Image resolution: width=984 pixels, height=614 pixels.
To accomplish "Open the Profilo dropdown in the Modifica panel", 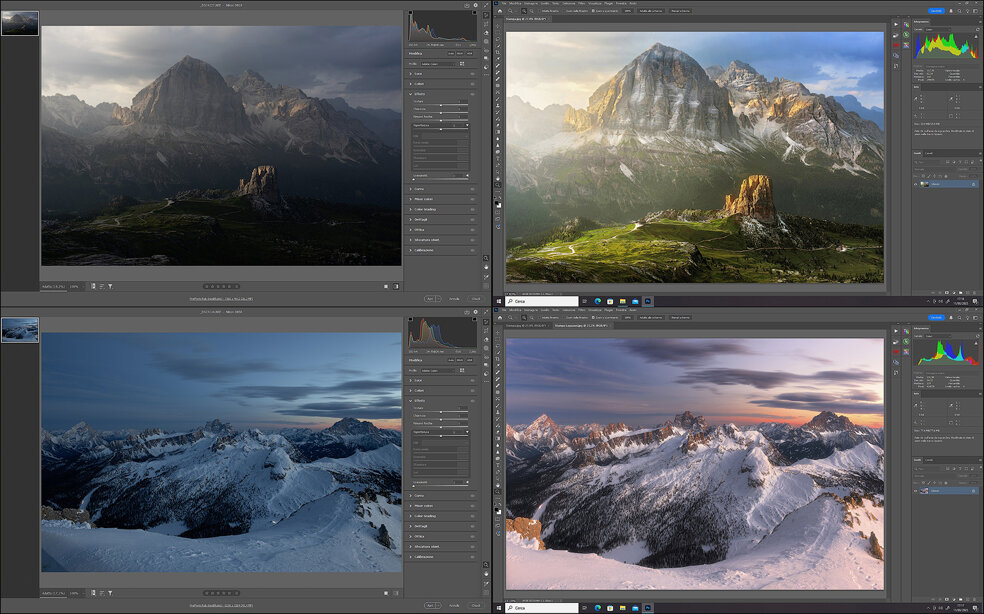I will pyautogui.click(x=440, y=62).
